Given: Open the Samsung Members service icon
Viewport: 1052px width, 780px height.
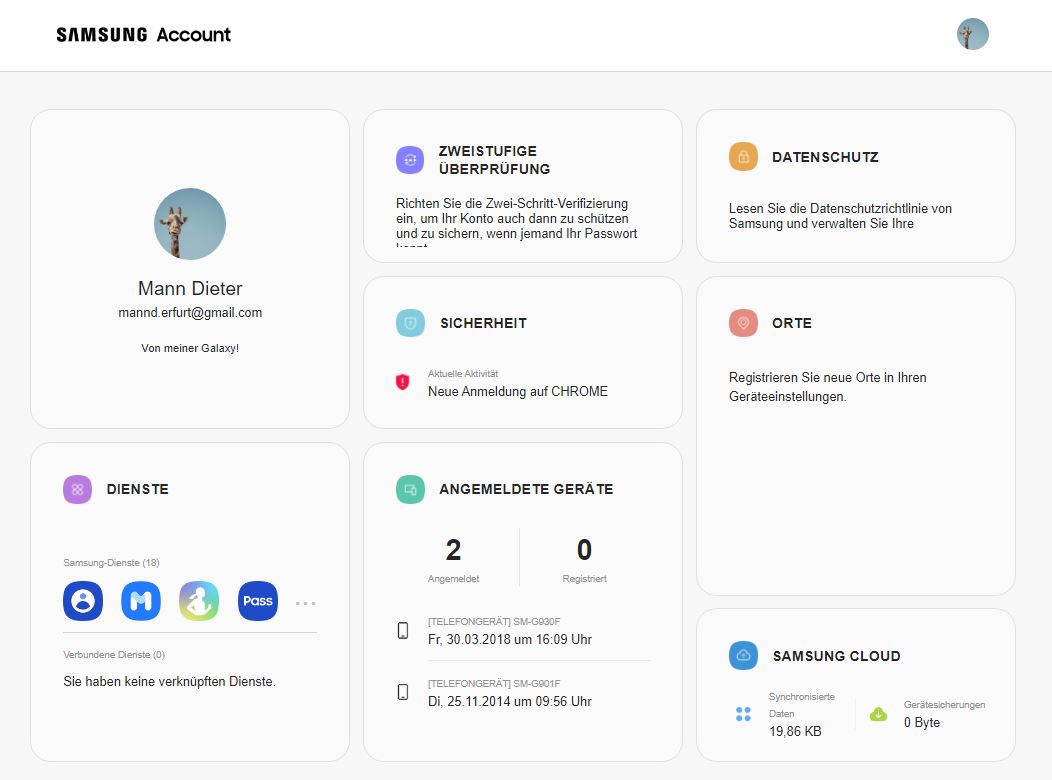Looking at the screenshot, I should coord(141,601).
